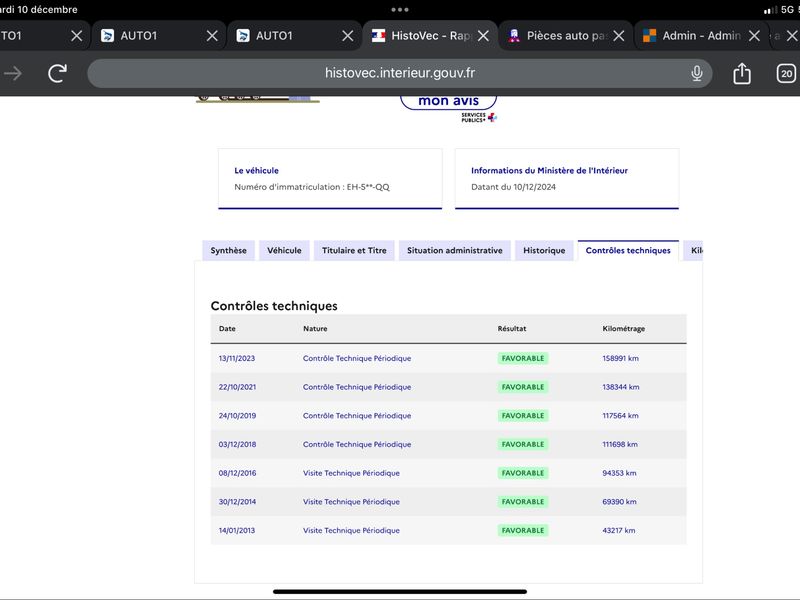The width and height of the screenshot is (800, 600).
Task: Click the mileage 158991 km
Action: [620, 358]
